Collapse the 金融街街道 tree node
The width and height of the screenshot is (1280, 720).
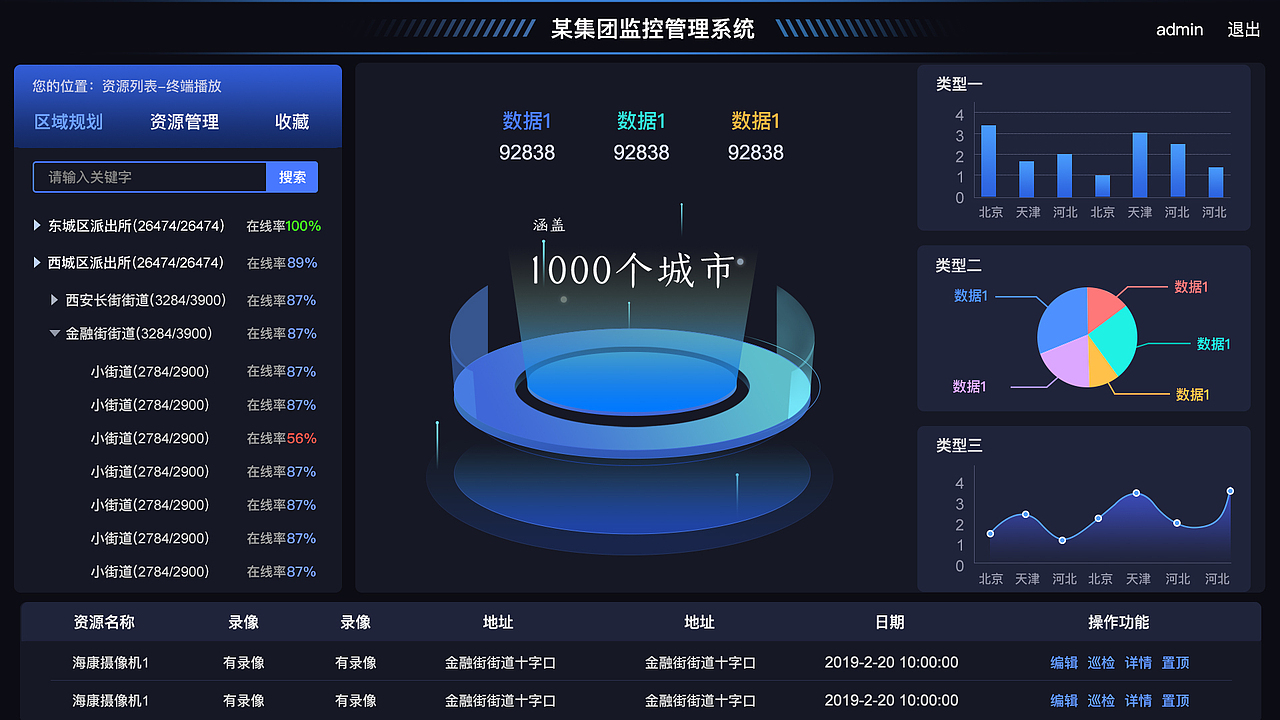55,334
